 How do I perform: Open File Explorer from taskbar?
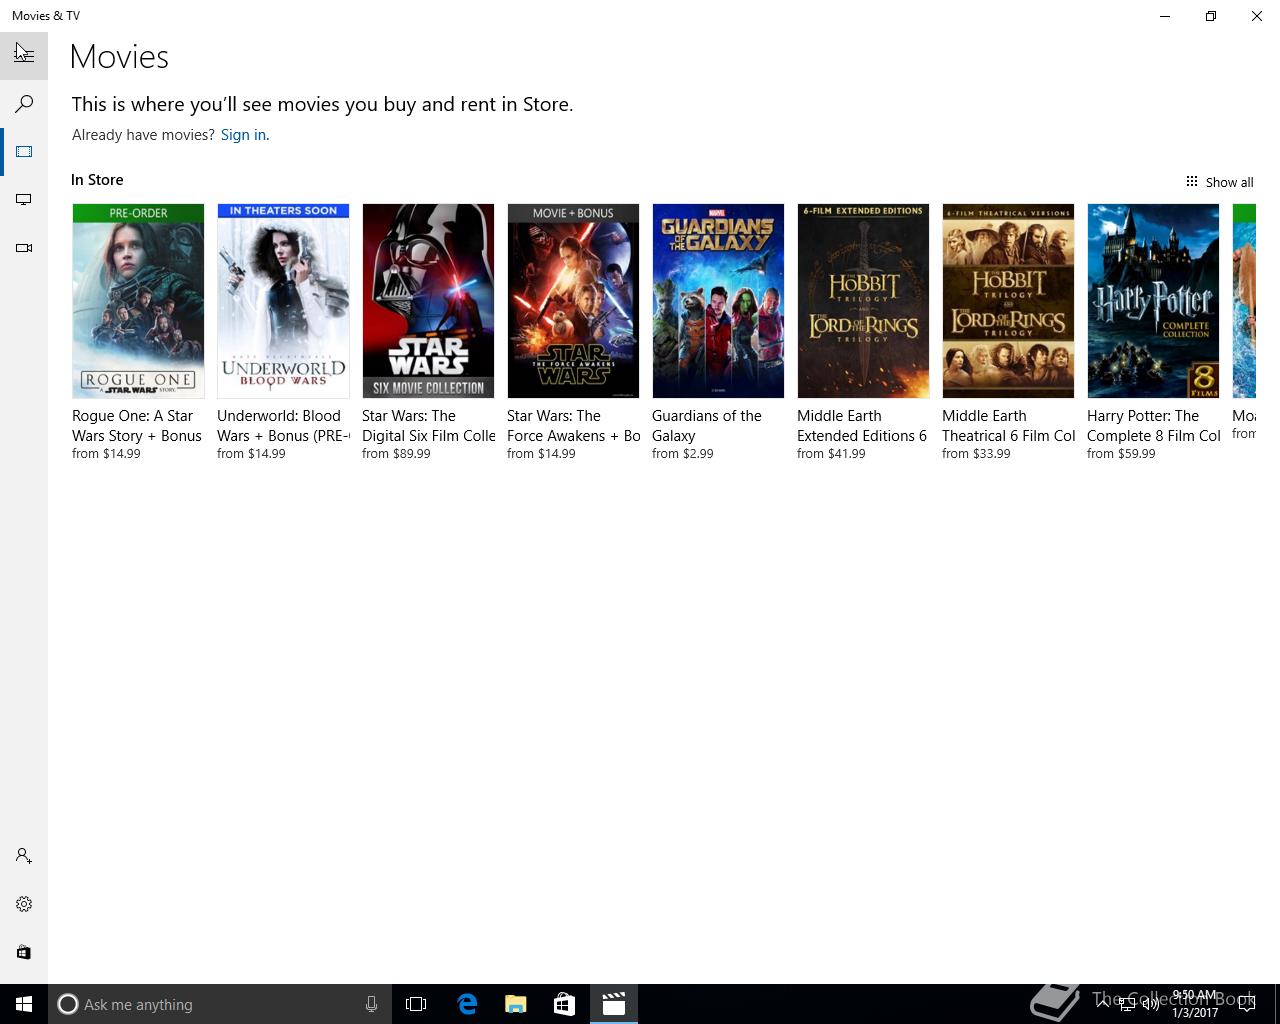tap(516, 1004)
